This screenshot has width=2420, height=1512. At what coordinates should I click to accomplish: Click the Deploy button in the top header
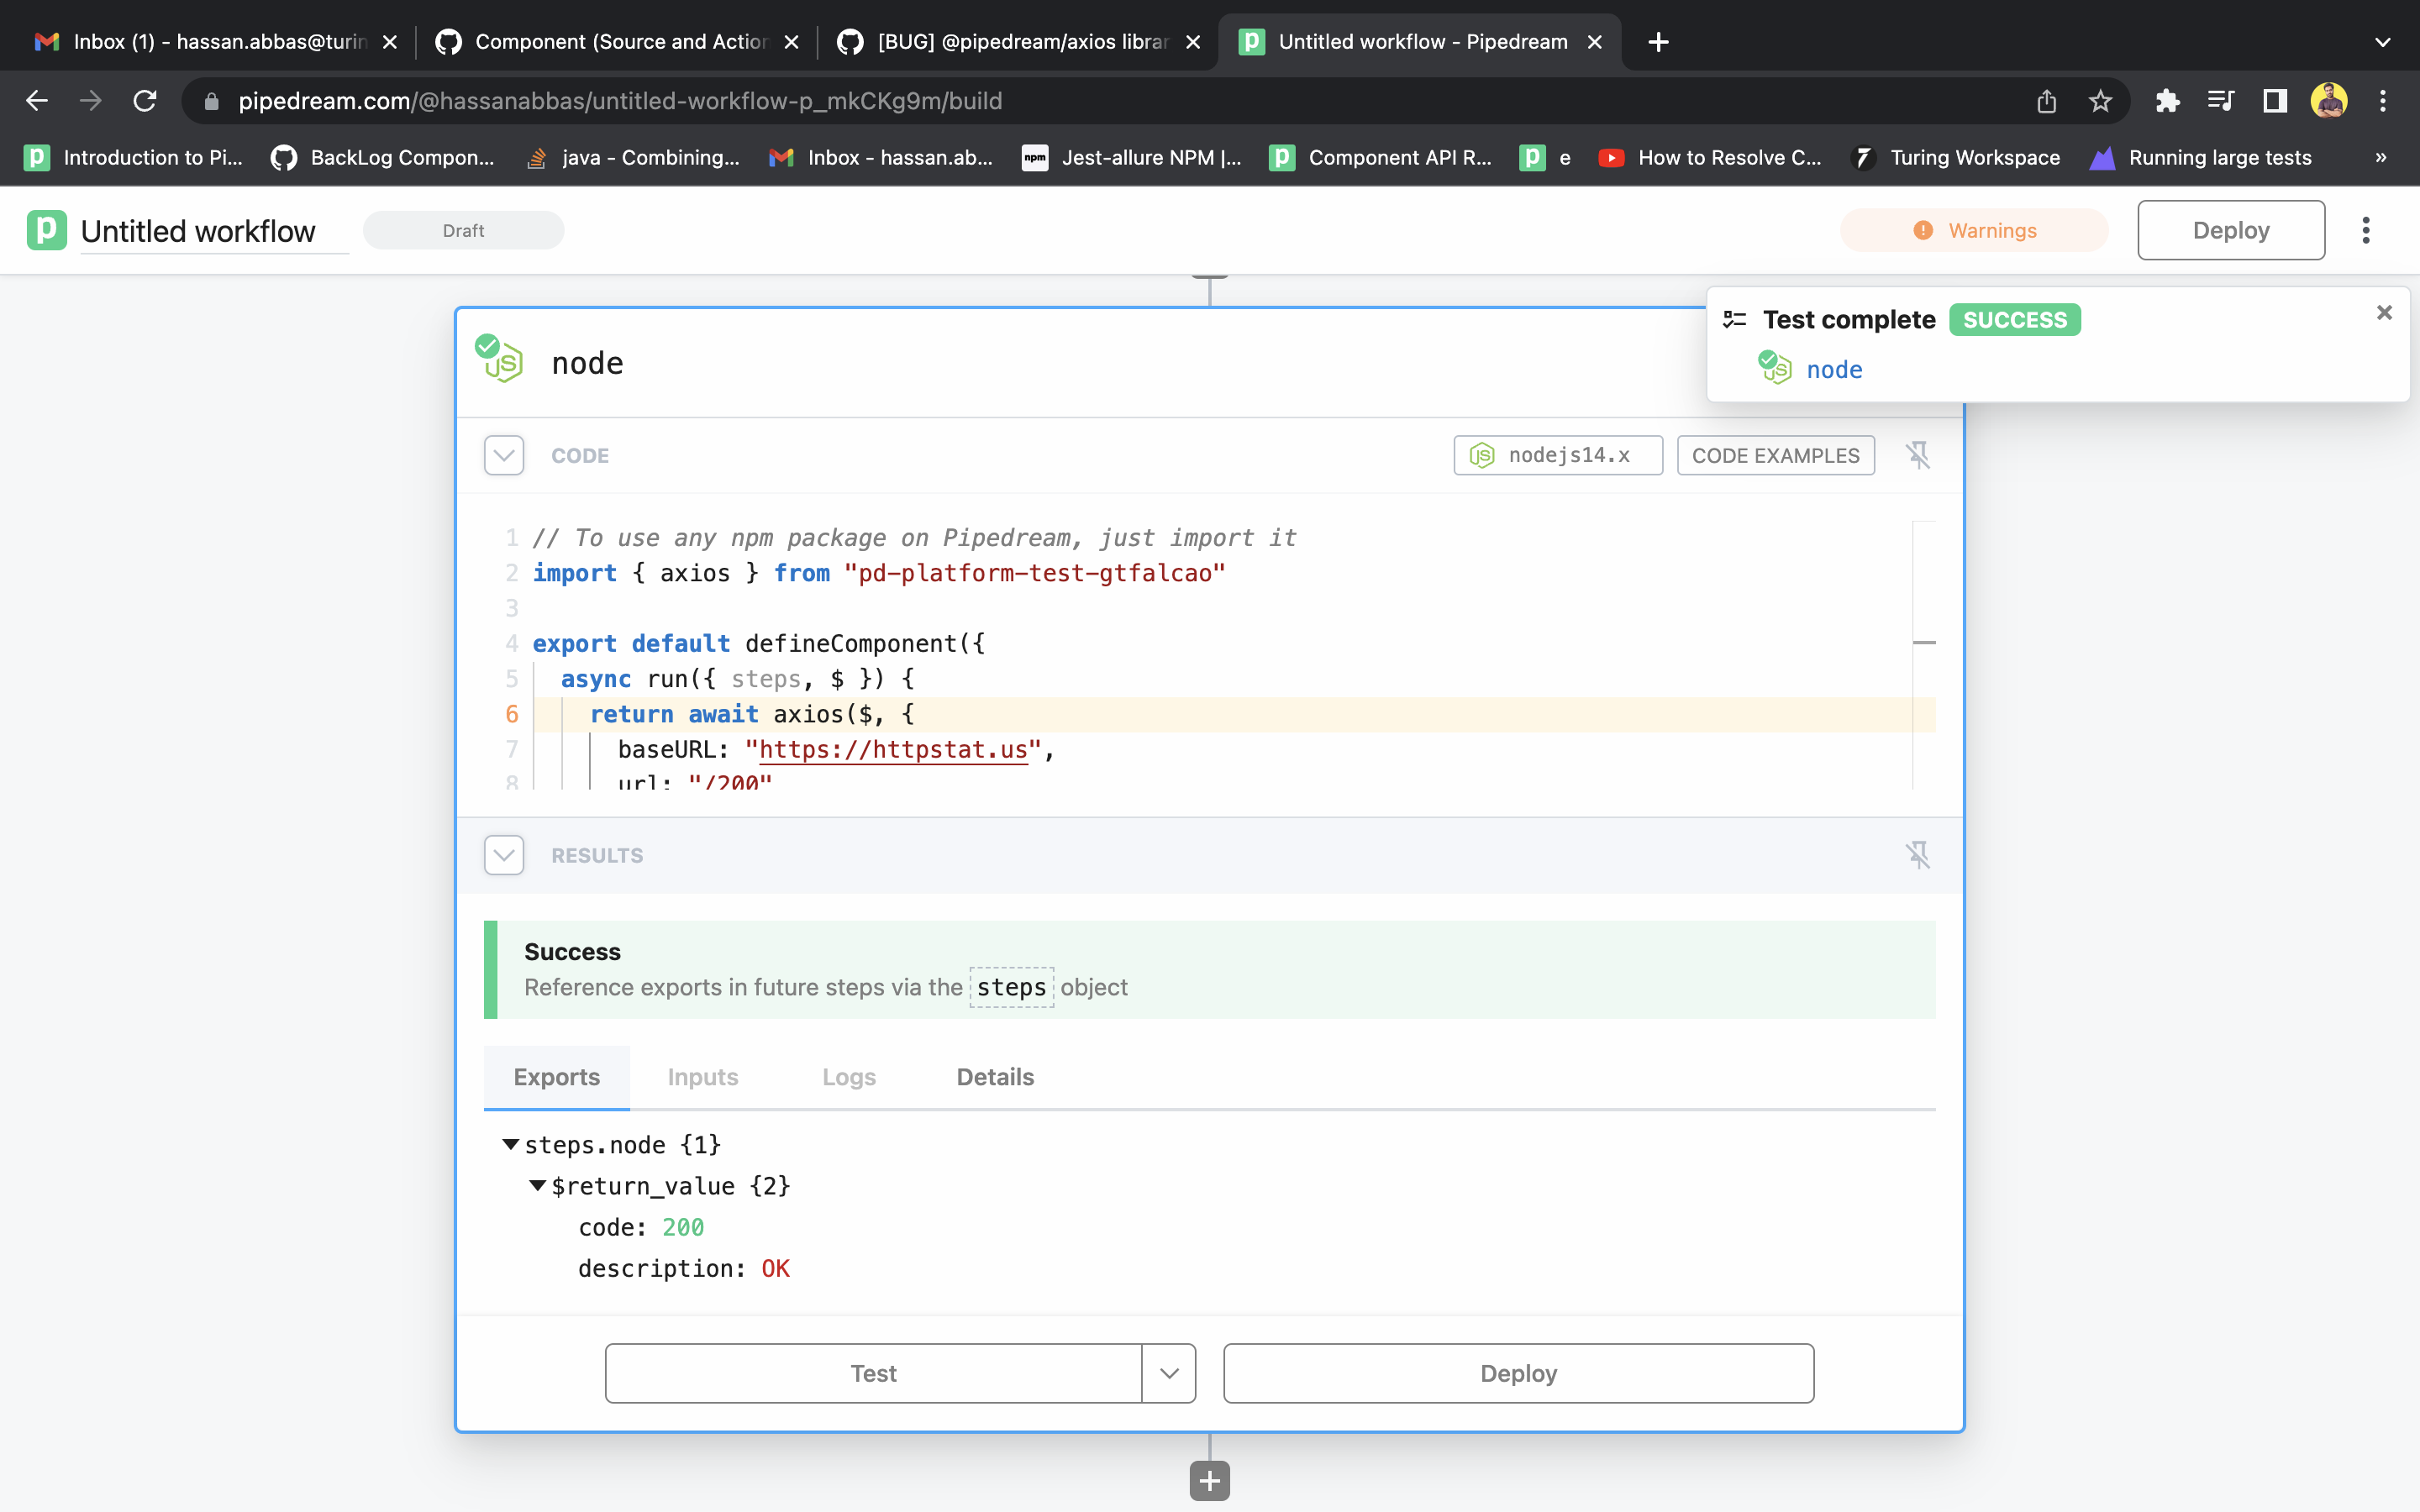(x=2231, y=230)
